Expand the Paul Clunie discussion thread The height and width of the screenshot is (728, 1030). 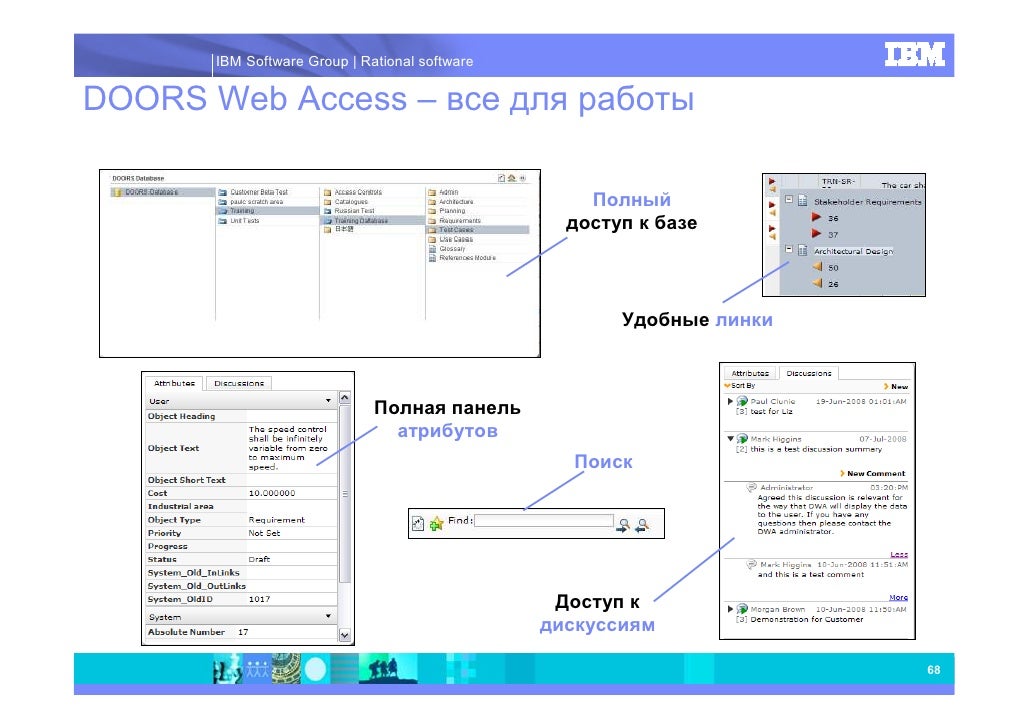(x=730, y=401)
